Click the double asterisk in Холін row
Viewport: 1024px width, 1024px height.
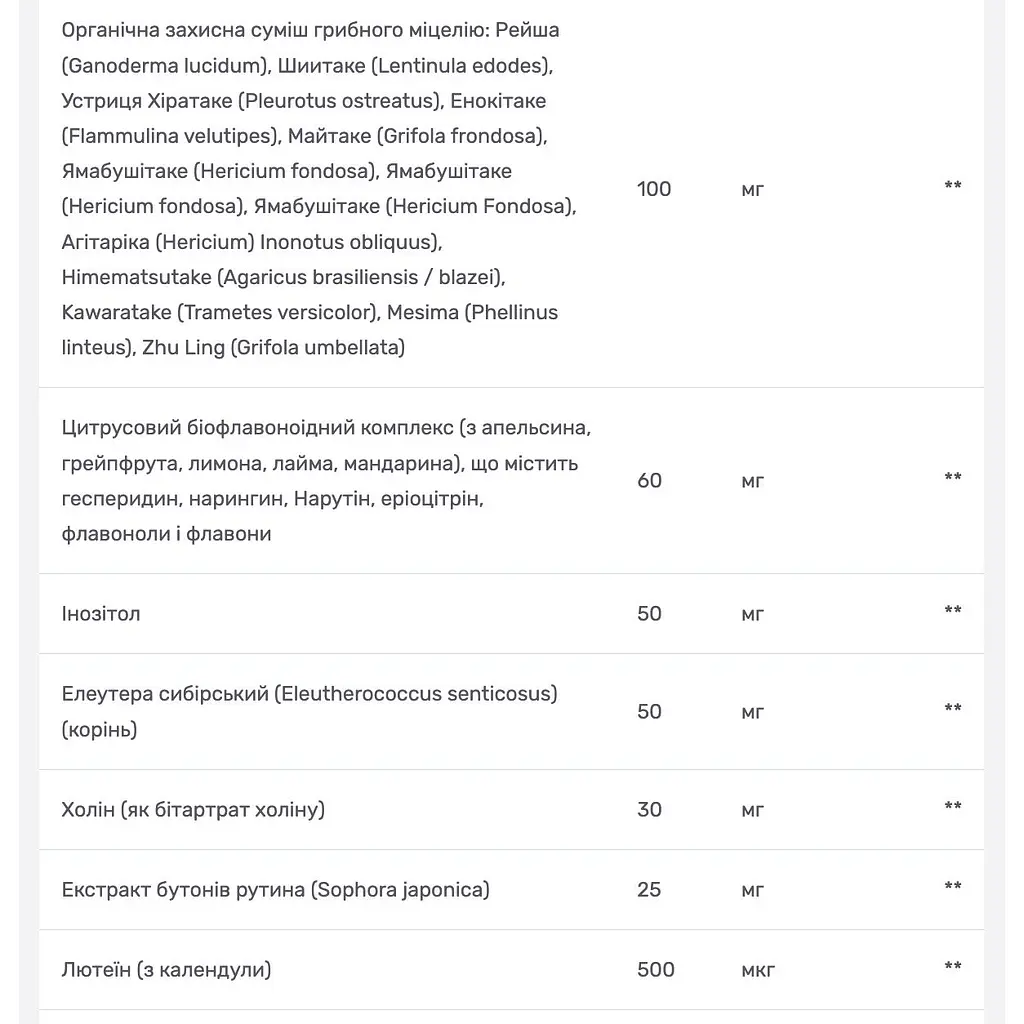click(x=953, y=806)
